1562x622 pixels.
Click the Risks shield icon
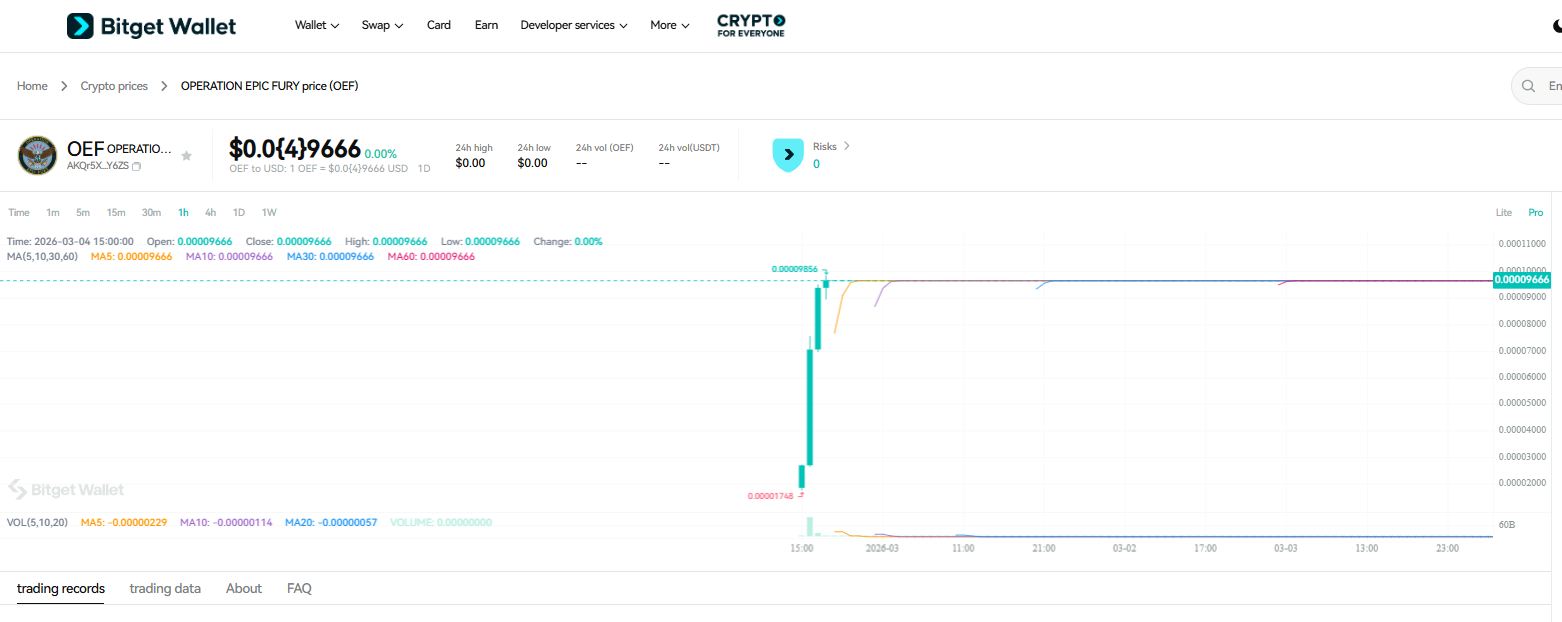[788, 155]
